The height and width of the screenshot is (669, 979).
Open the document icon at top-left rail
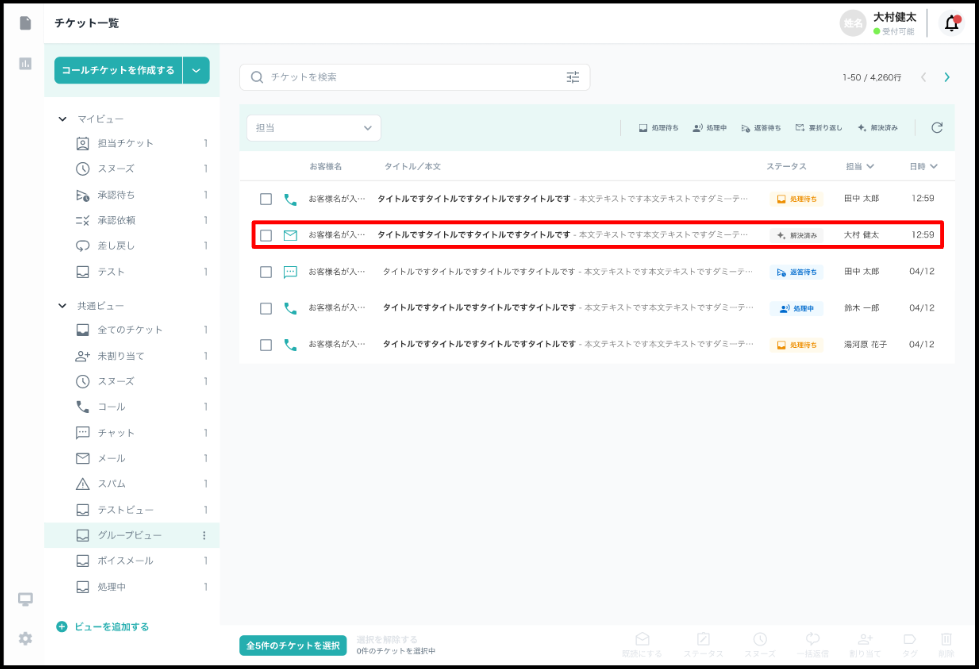pyautogui.click(x=25, y=23)
